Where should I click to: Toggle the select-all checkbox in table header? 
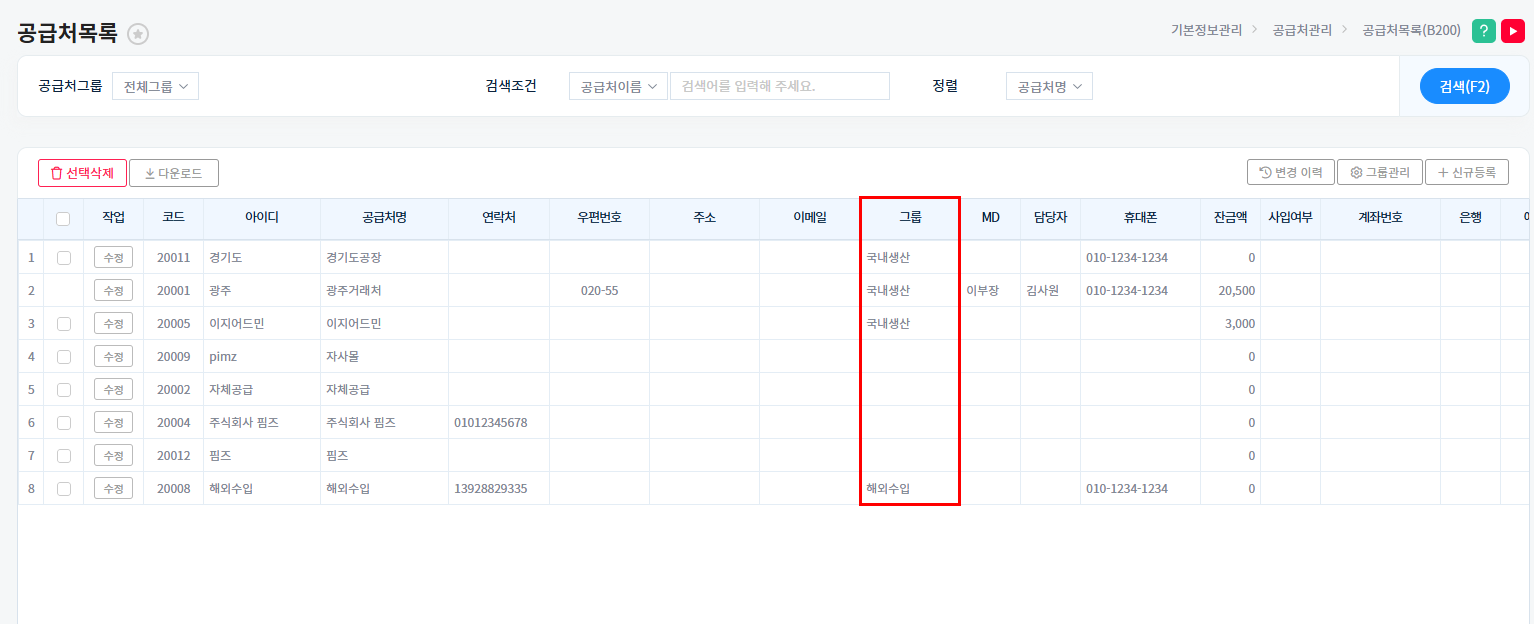(63, 218)
